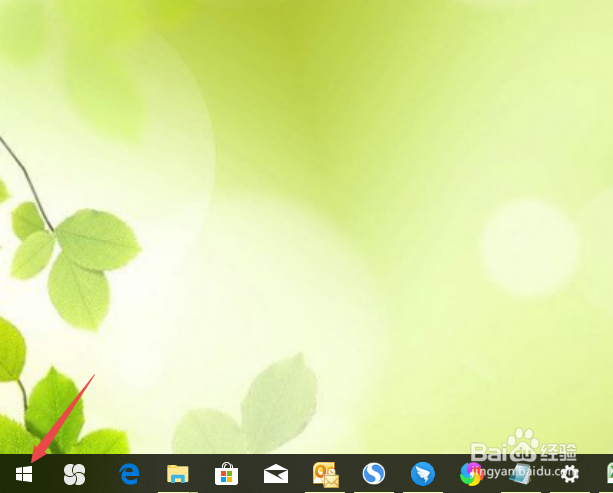Open the blue notepad taskbar icon
The width and height of the screenshot is (613, 493).
[520, 474]
